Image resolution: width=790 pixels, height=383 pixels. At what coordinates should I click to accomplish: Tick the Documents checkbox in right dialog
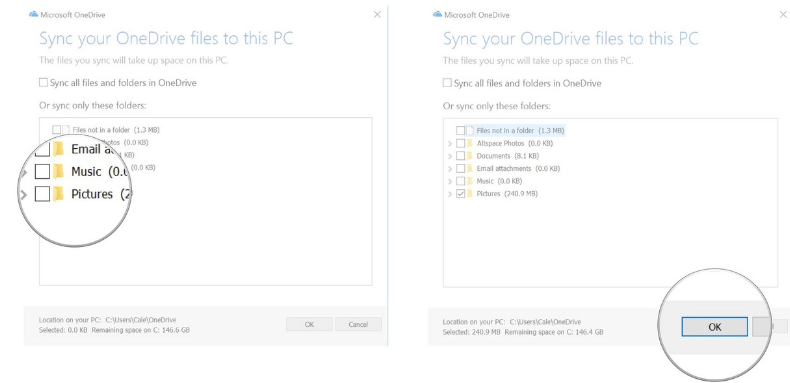pos(460,156)
